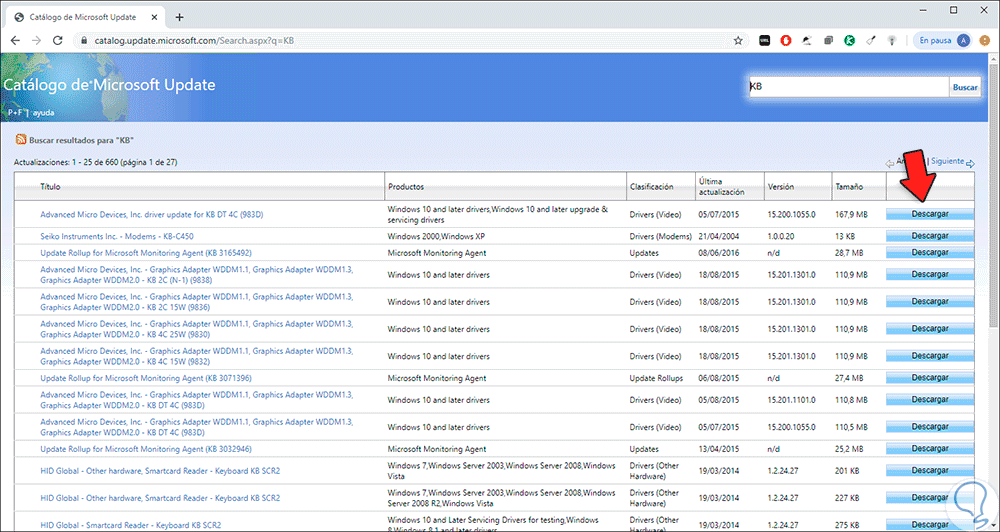Open AMD KB 4C 25W (9830) link
The height and width of the screenshot is (532, 1000).
tap(196, 329)
